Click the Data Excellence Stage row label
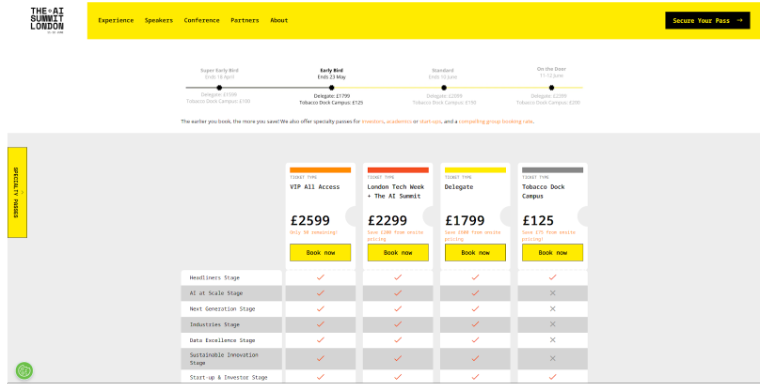The height and width of the screenshot is (386, 764). [x=222, y=340]
